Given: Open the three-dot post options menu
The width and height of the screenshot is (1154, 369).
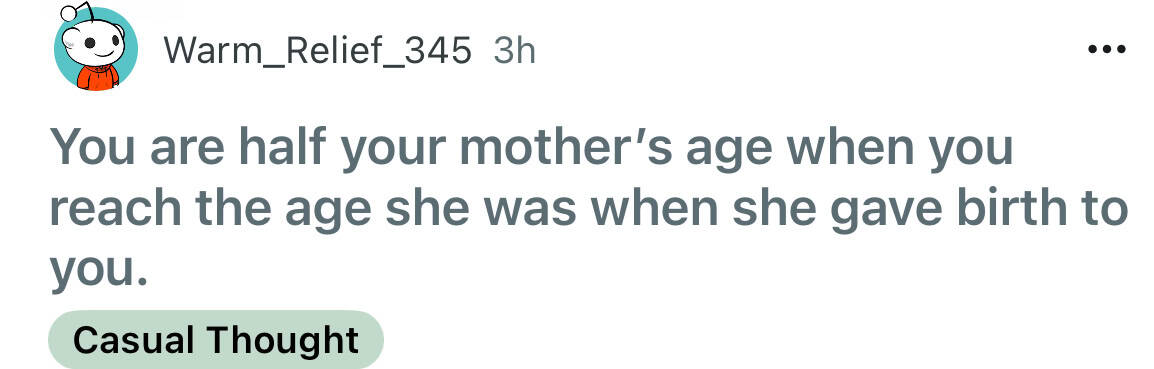Looking at the screenshot, I should click(x=1106, y=50).
